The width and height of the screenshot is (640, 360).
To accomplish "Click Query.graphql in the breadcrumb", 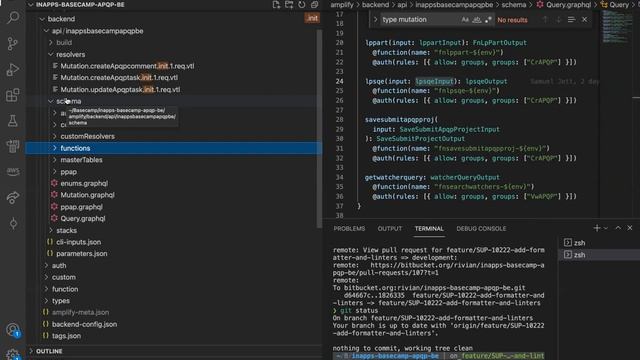I will pyautogui.click(x=568, y=4).
